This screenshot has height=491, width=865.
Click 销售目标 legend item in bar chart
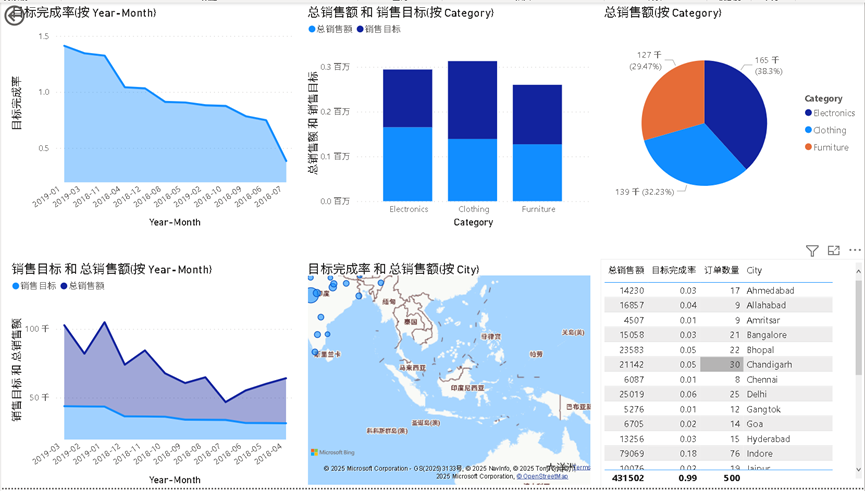(x=378, y=29)
